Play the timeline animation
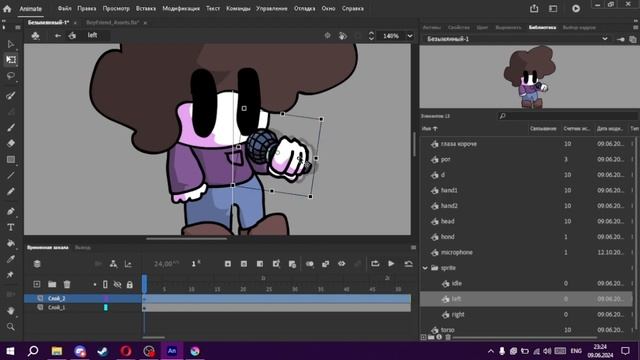Viewport: 640px width, 360px height. pos(391,264)
